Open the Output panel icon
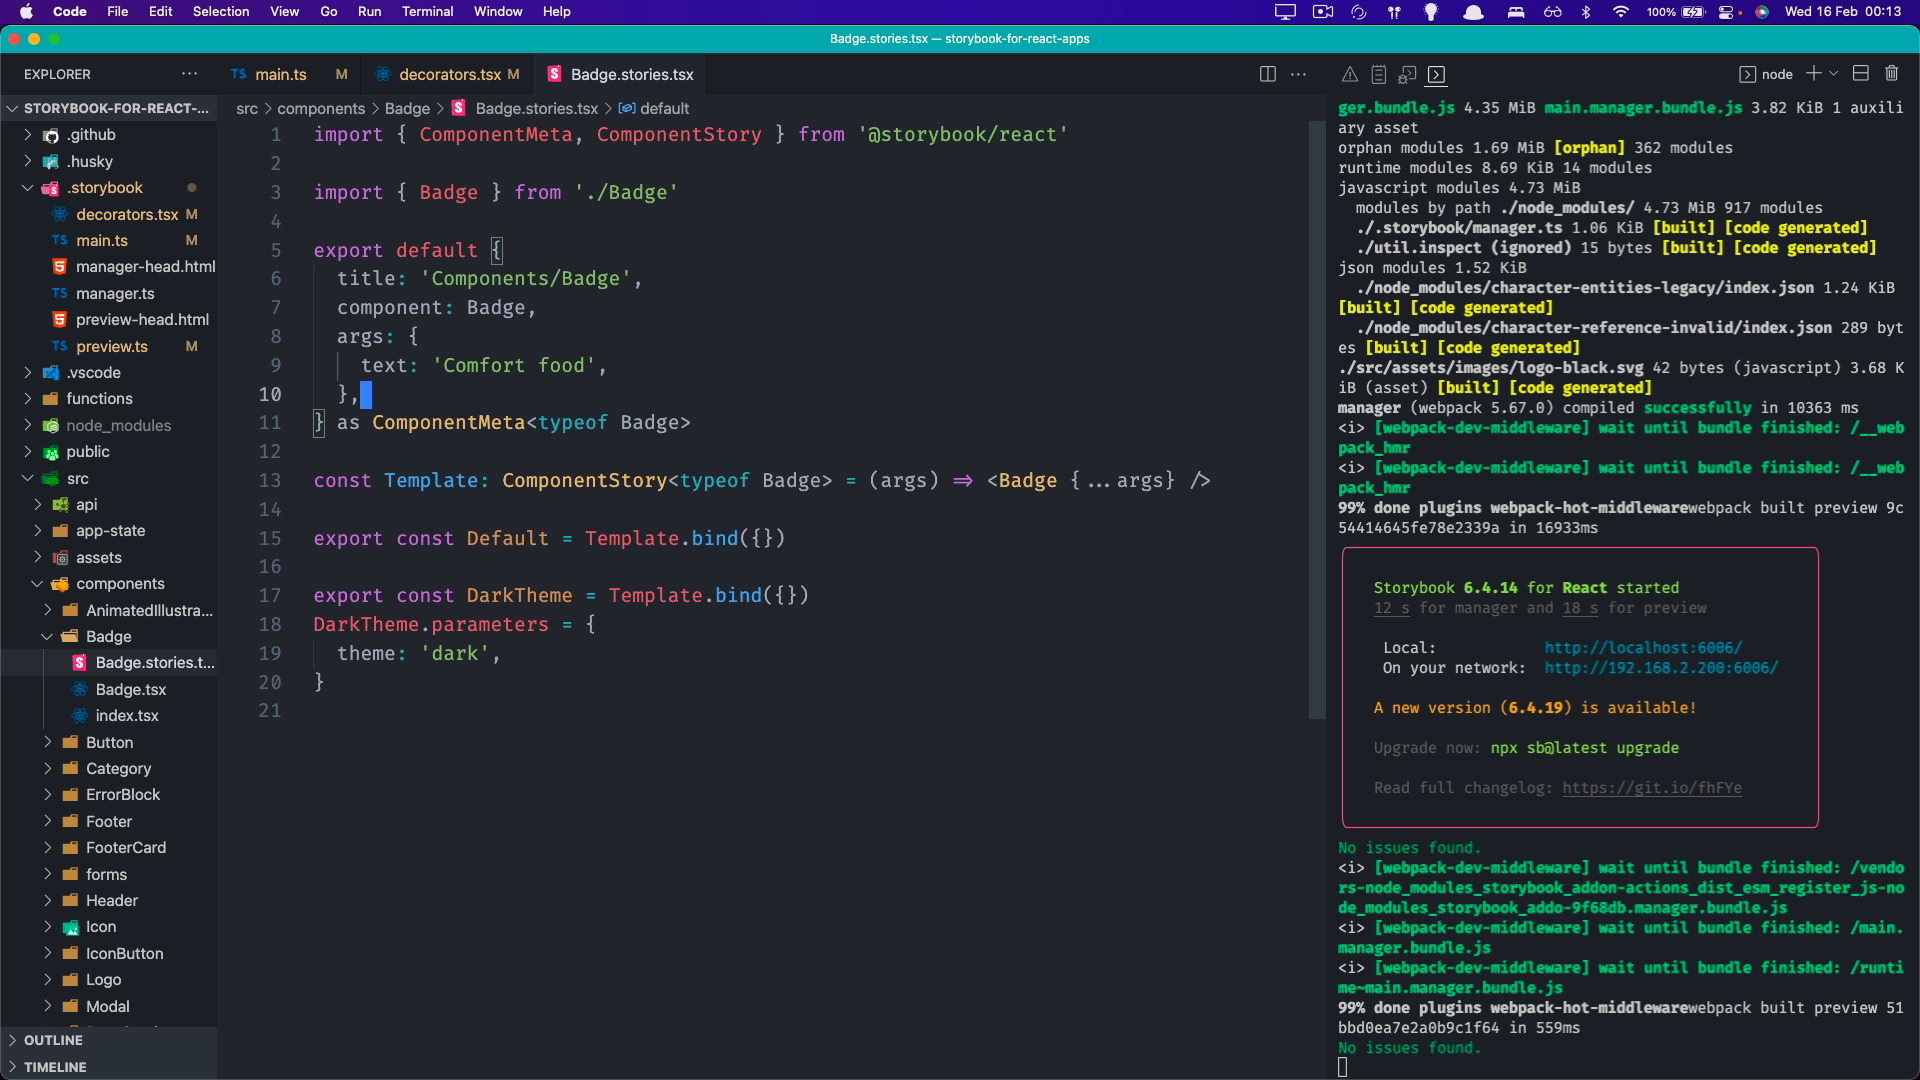This screenshot has height=1080, width=1920. click(x=1378, y=74)
